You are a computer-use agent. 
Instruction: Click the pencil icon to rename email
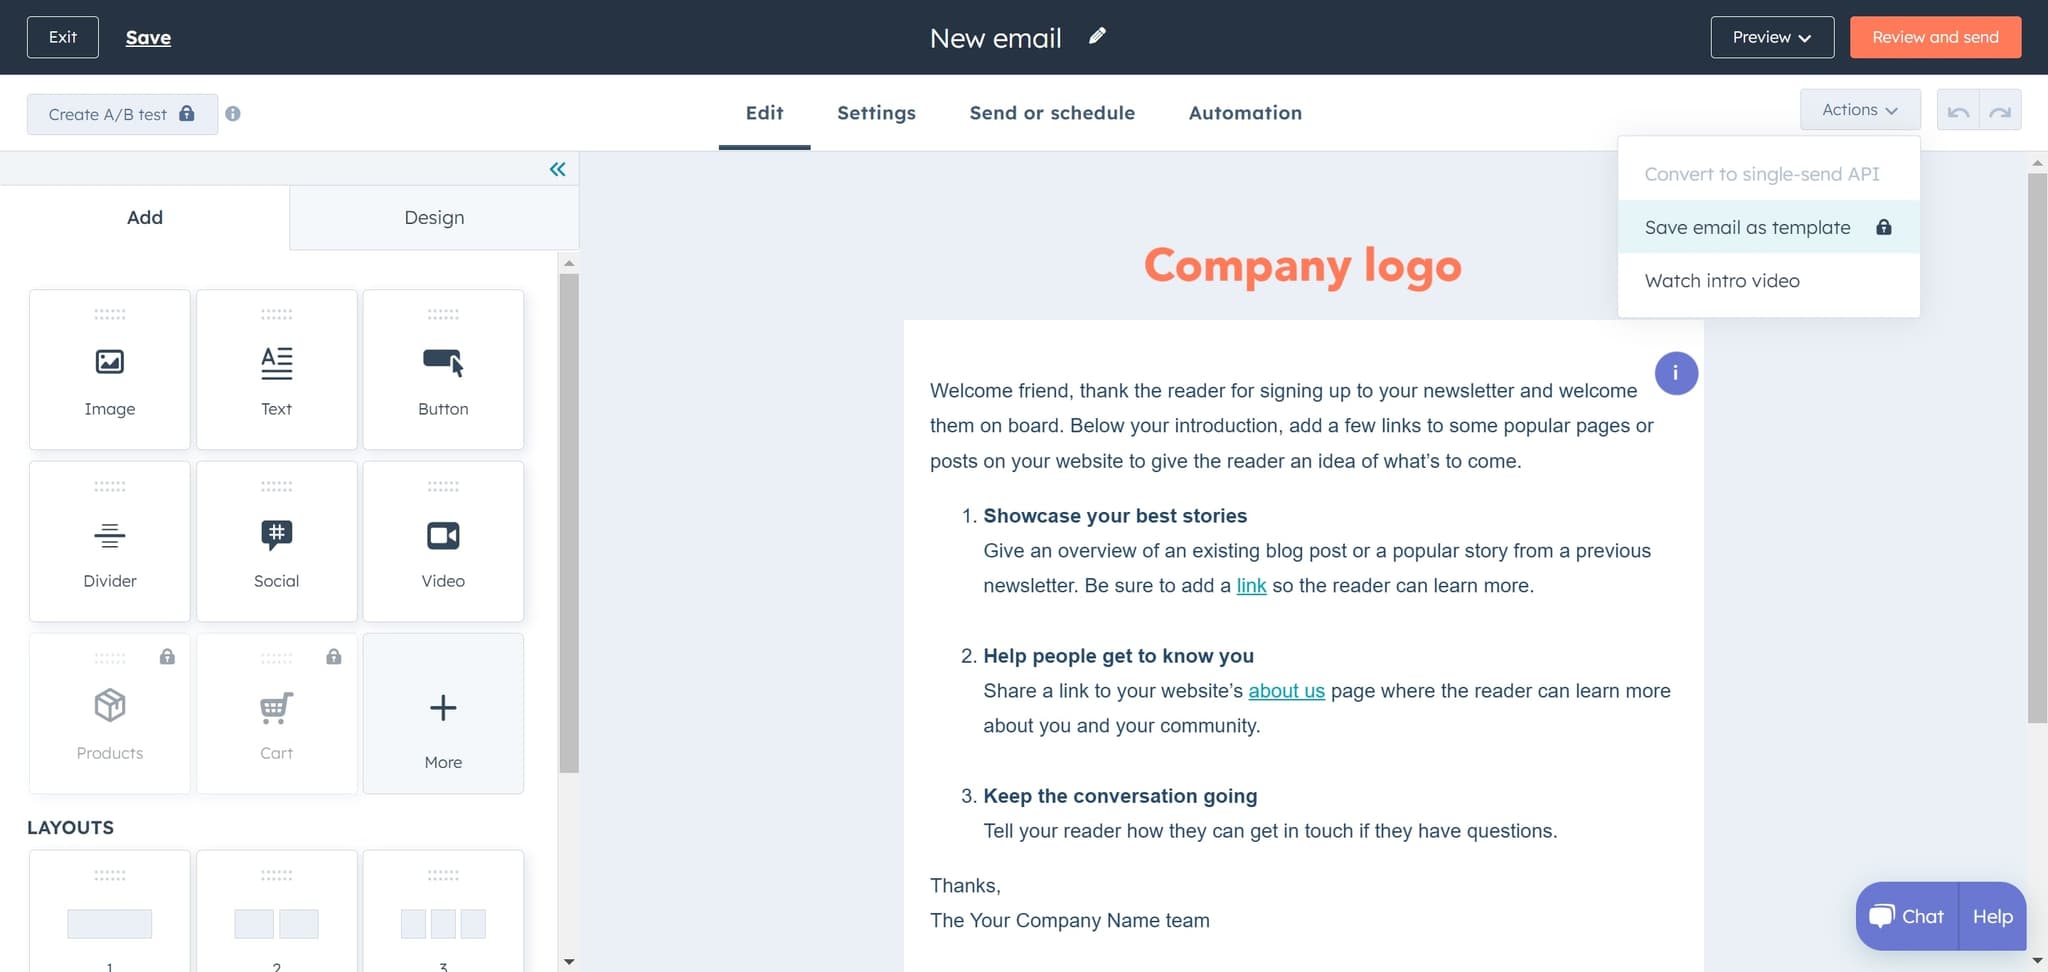[1097, 37]
